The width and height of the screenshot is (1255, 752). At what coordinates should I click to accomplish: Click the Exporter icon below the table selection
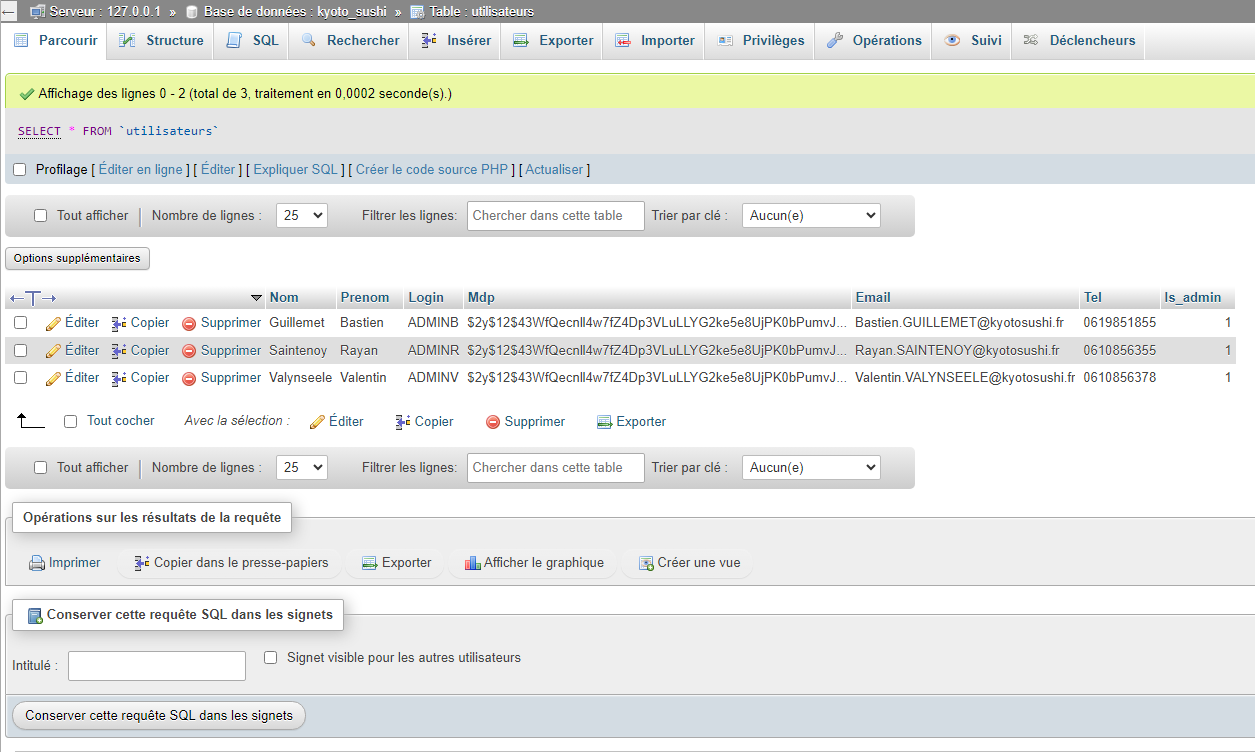pos(604,422)
